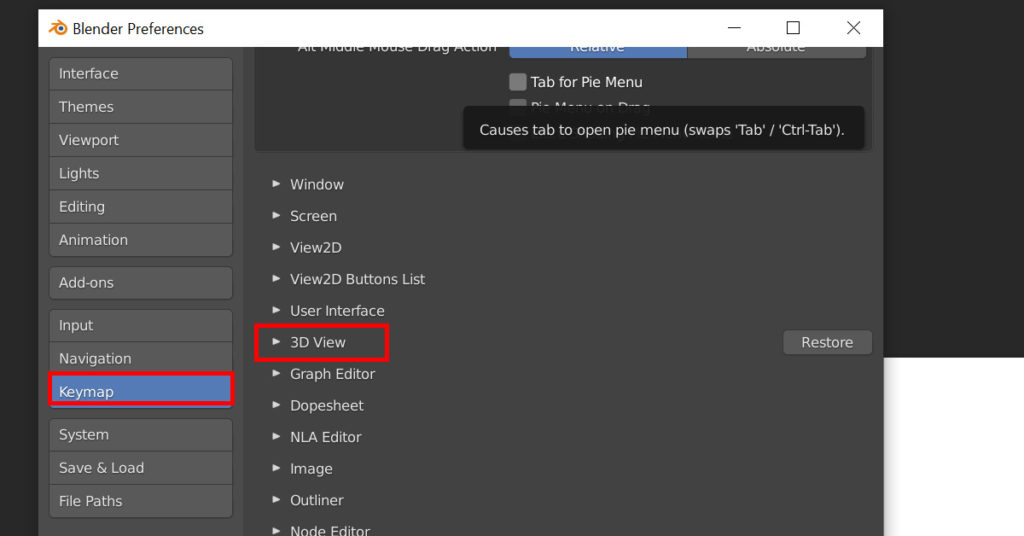Screen dimensions: 1024x536
Task: Expand the View2D keymap triangle
Action: [x=276, y=247]
